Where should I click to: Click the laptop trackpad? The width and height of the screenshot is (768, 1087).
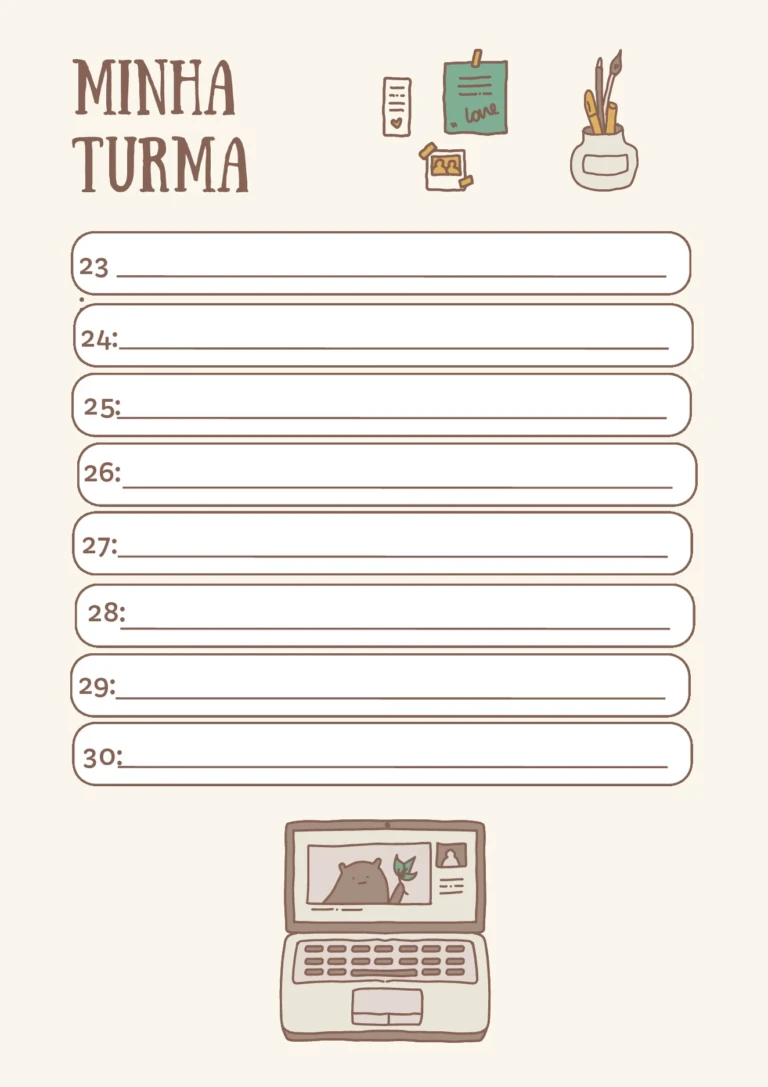coord(386,1005)
